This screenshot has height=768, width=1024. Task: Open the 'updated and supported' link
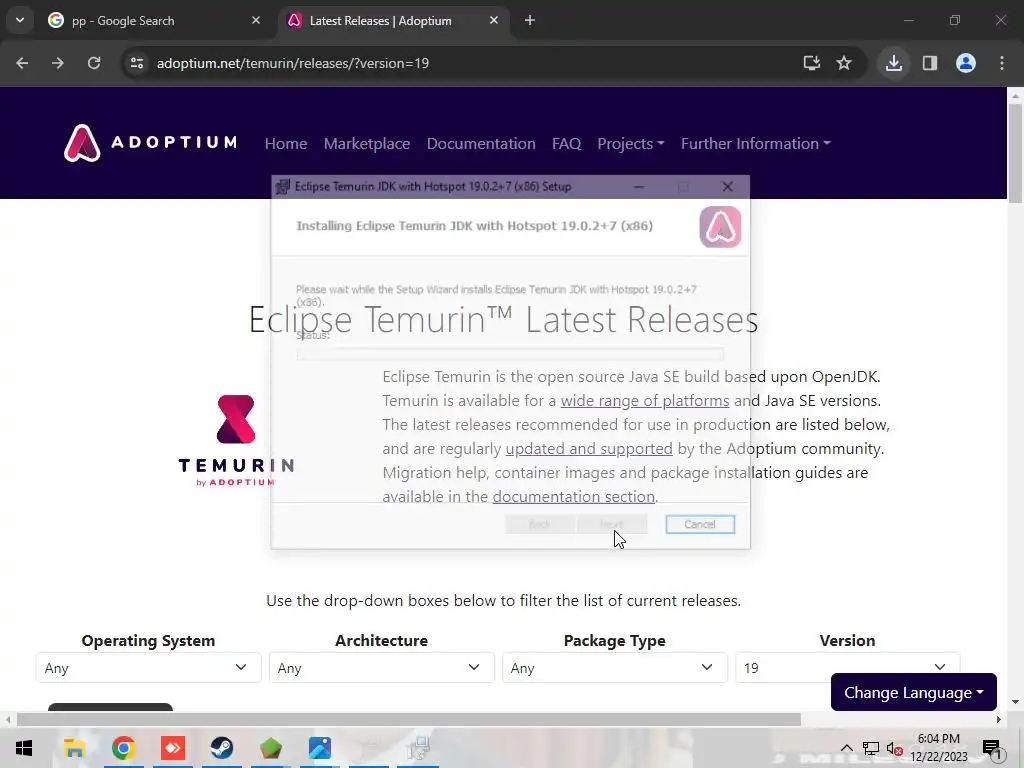pyautogui.click(x=589, y=449)
